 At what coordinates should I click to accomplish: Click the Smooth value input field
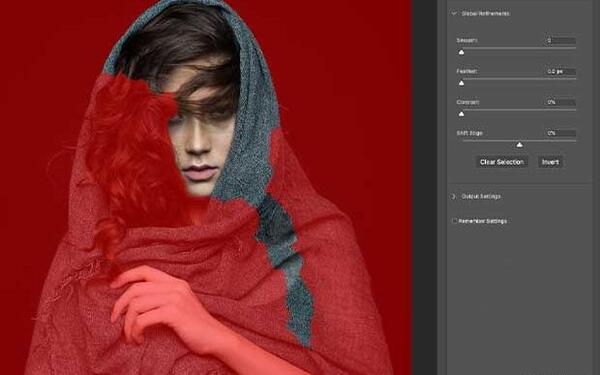561,40
